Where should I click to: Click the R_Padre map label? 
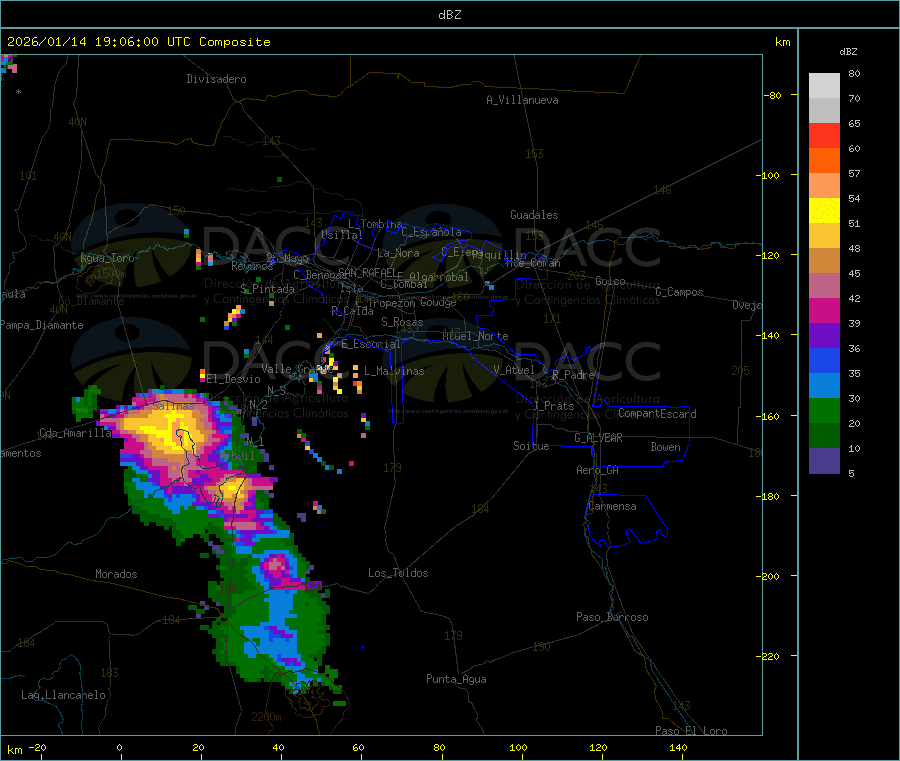point(573,375)
